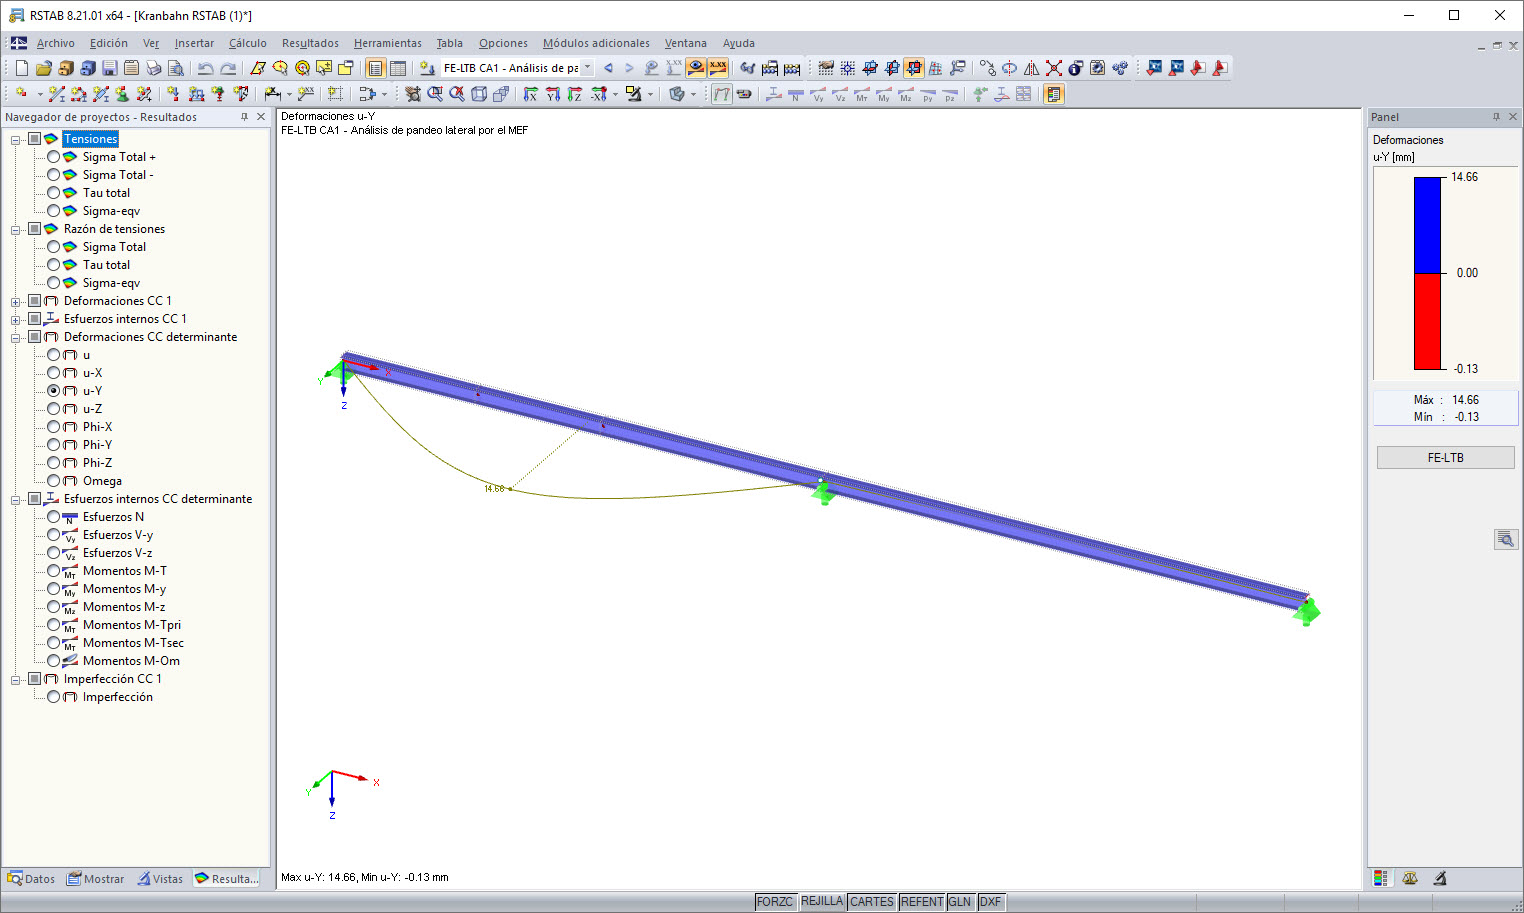This screenshot has height=913, width=1524.
Task: Toggle the REJILLA status bar button
Action: pos(822,902)
